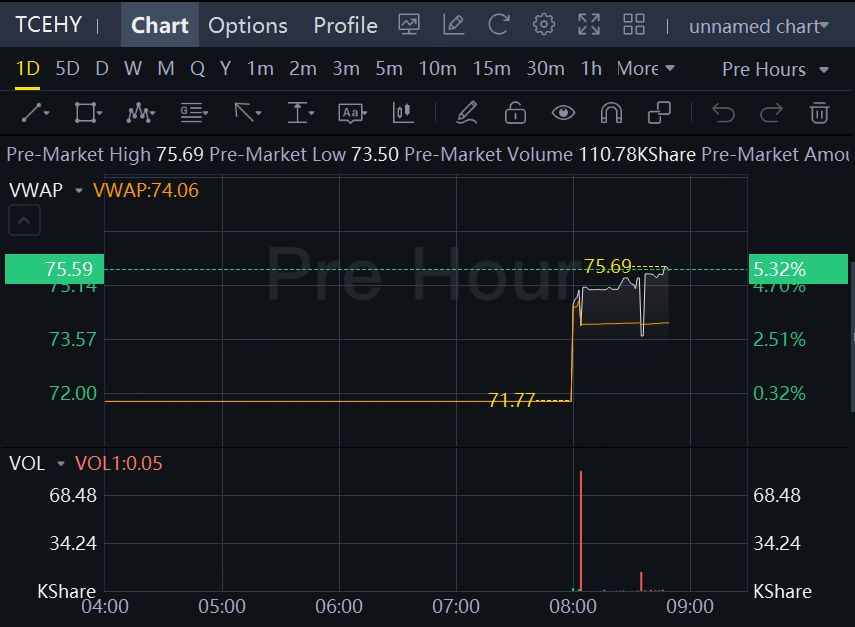Click the edit chart pencil icon in header
Screen dimensions: 855x627
click(454, 25)
